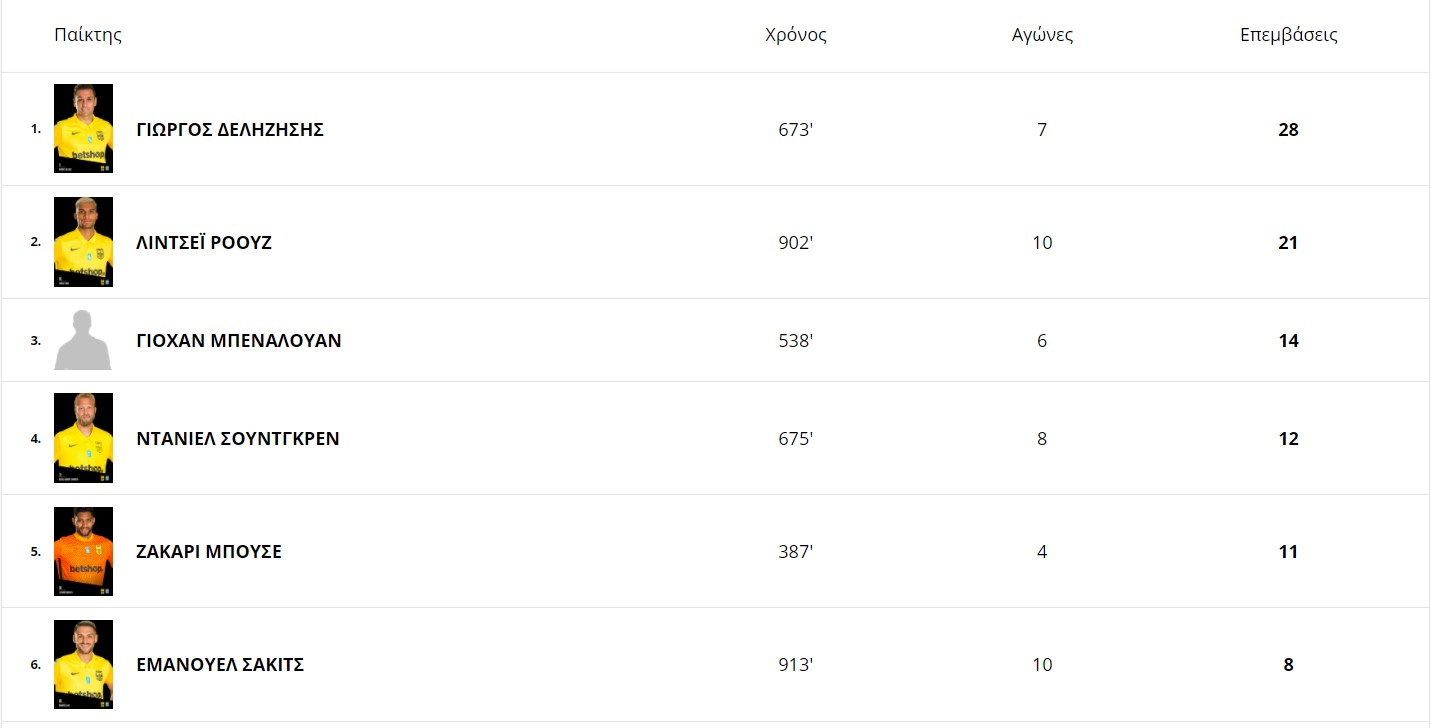Open Ντάνιελ Σούντγκρεν player photo
Image resolution: width=1431 pixels, height=728 pixels.
pos(83,438)
